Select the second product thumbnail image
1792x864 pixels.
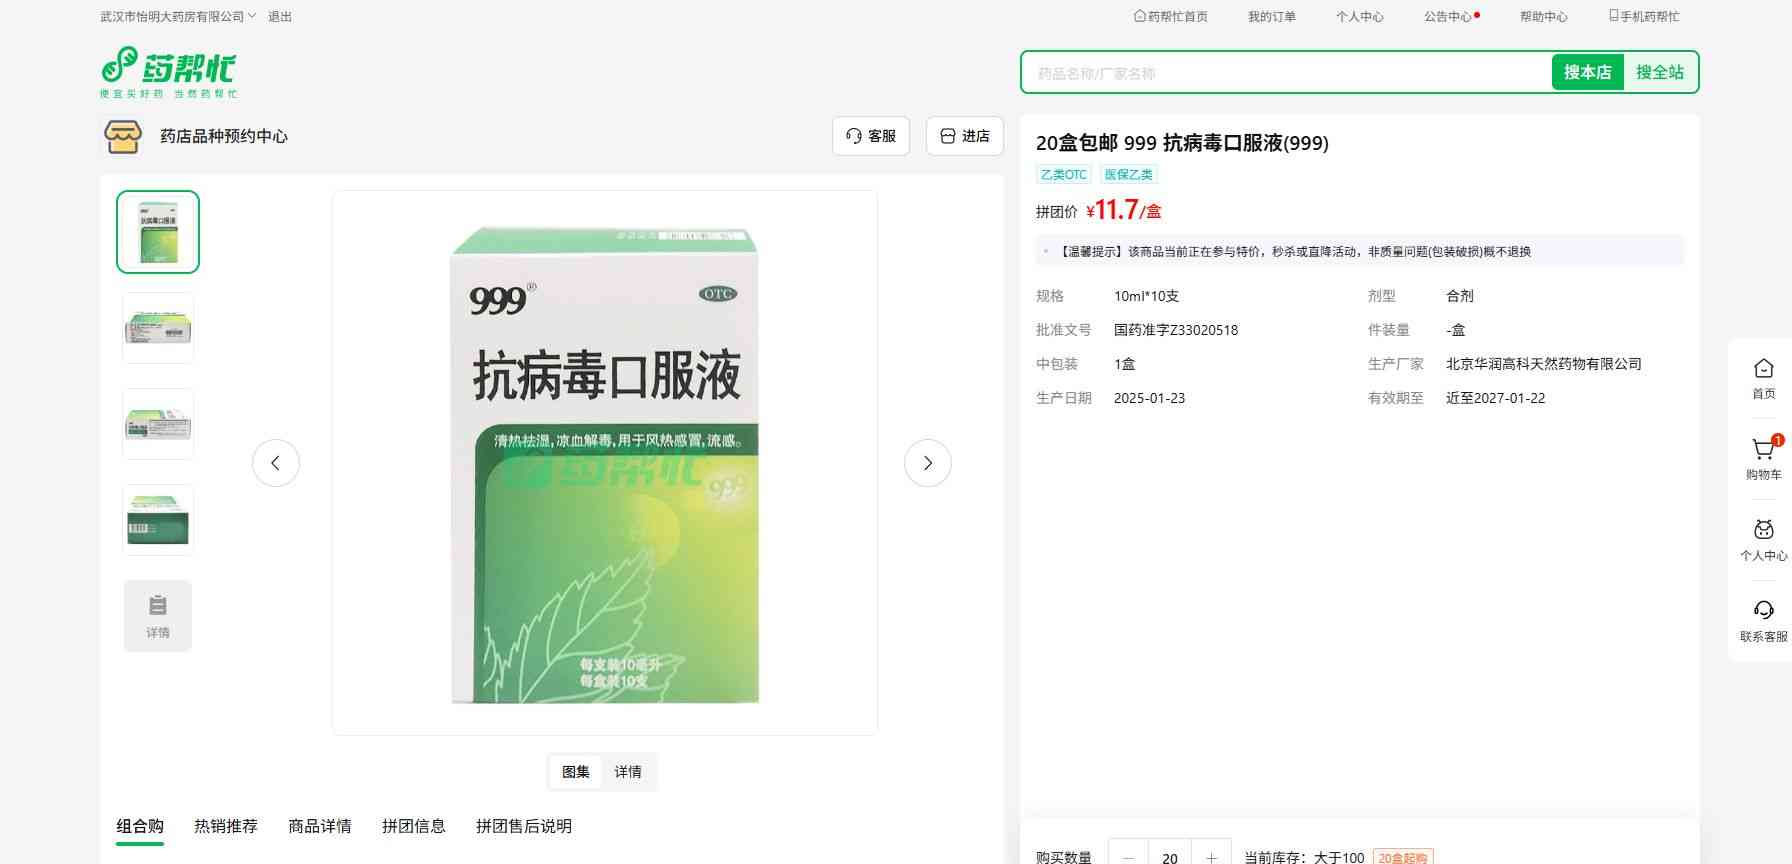point(158,328)
